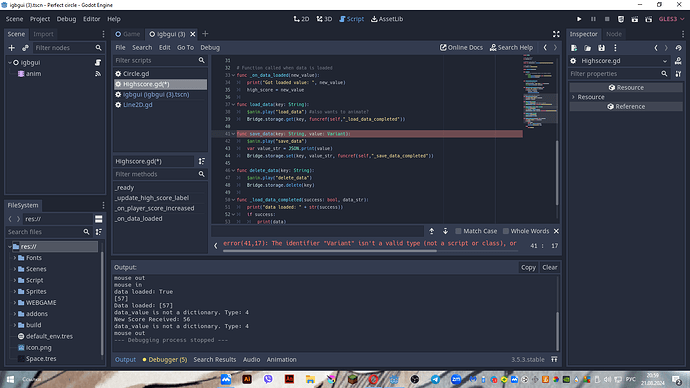Fold the save_data function at line 41
The image size is (690, 388).
coord(233,134)
